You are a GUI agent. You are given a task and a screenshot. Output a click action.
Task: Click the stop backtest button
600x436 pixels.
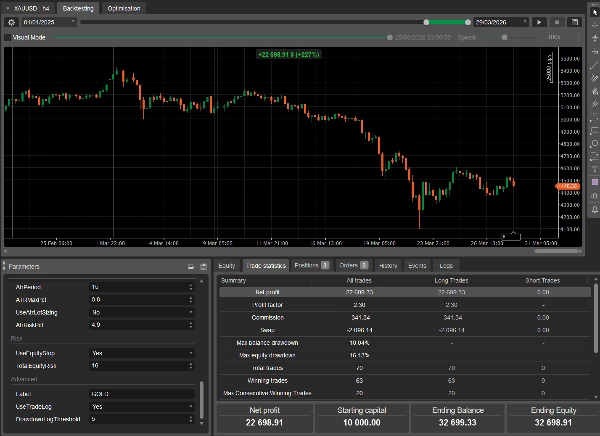click(x=557, y=21)
